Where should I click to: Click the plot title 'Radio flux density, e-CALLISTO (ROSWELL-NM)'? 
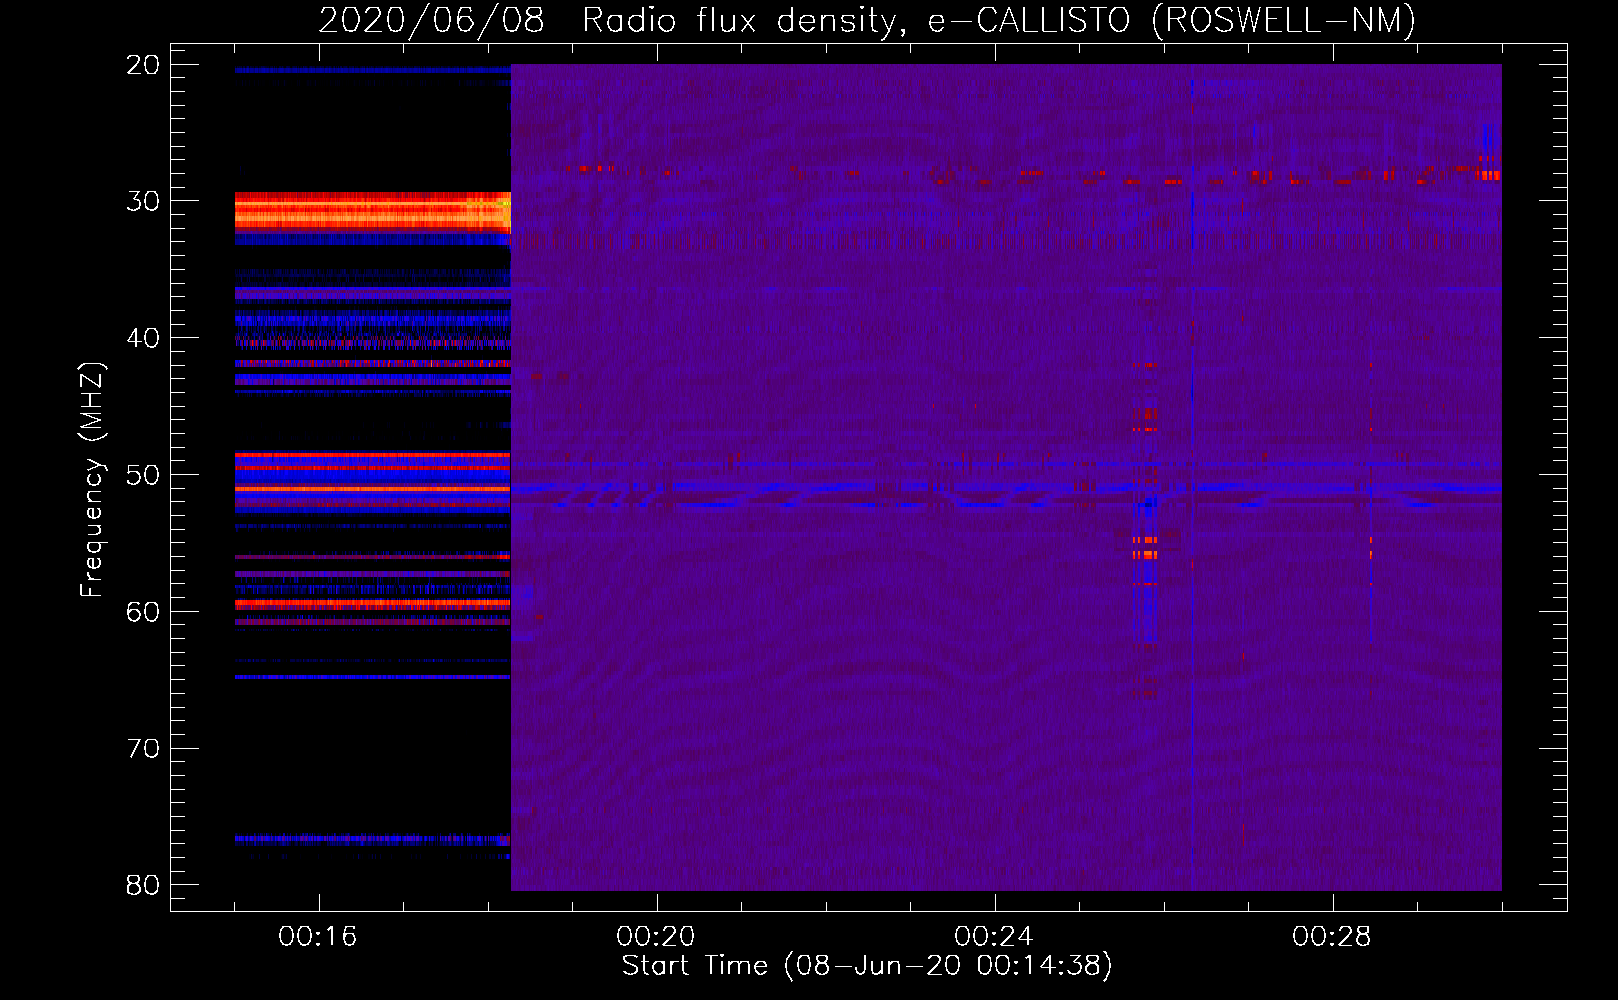coord(999,20)
